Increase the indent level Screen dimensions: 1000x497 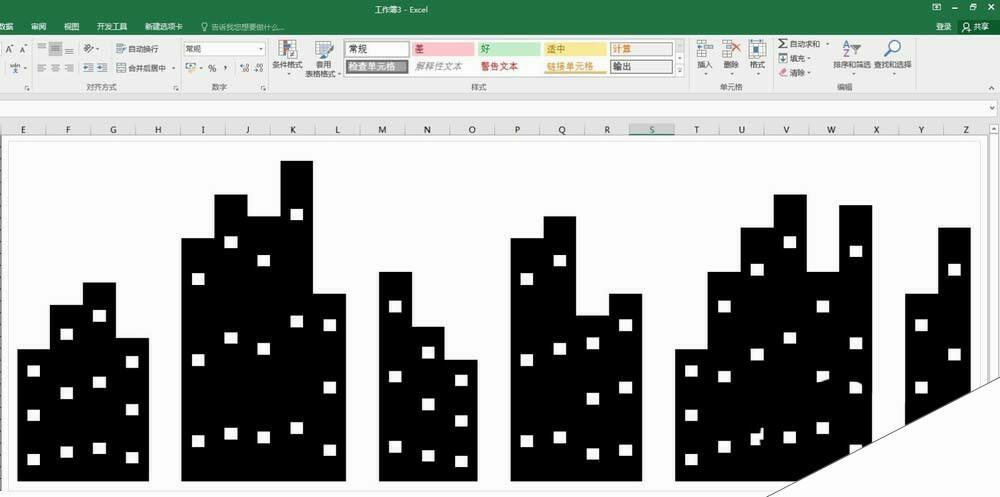(102, 68)
